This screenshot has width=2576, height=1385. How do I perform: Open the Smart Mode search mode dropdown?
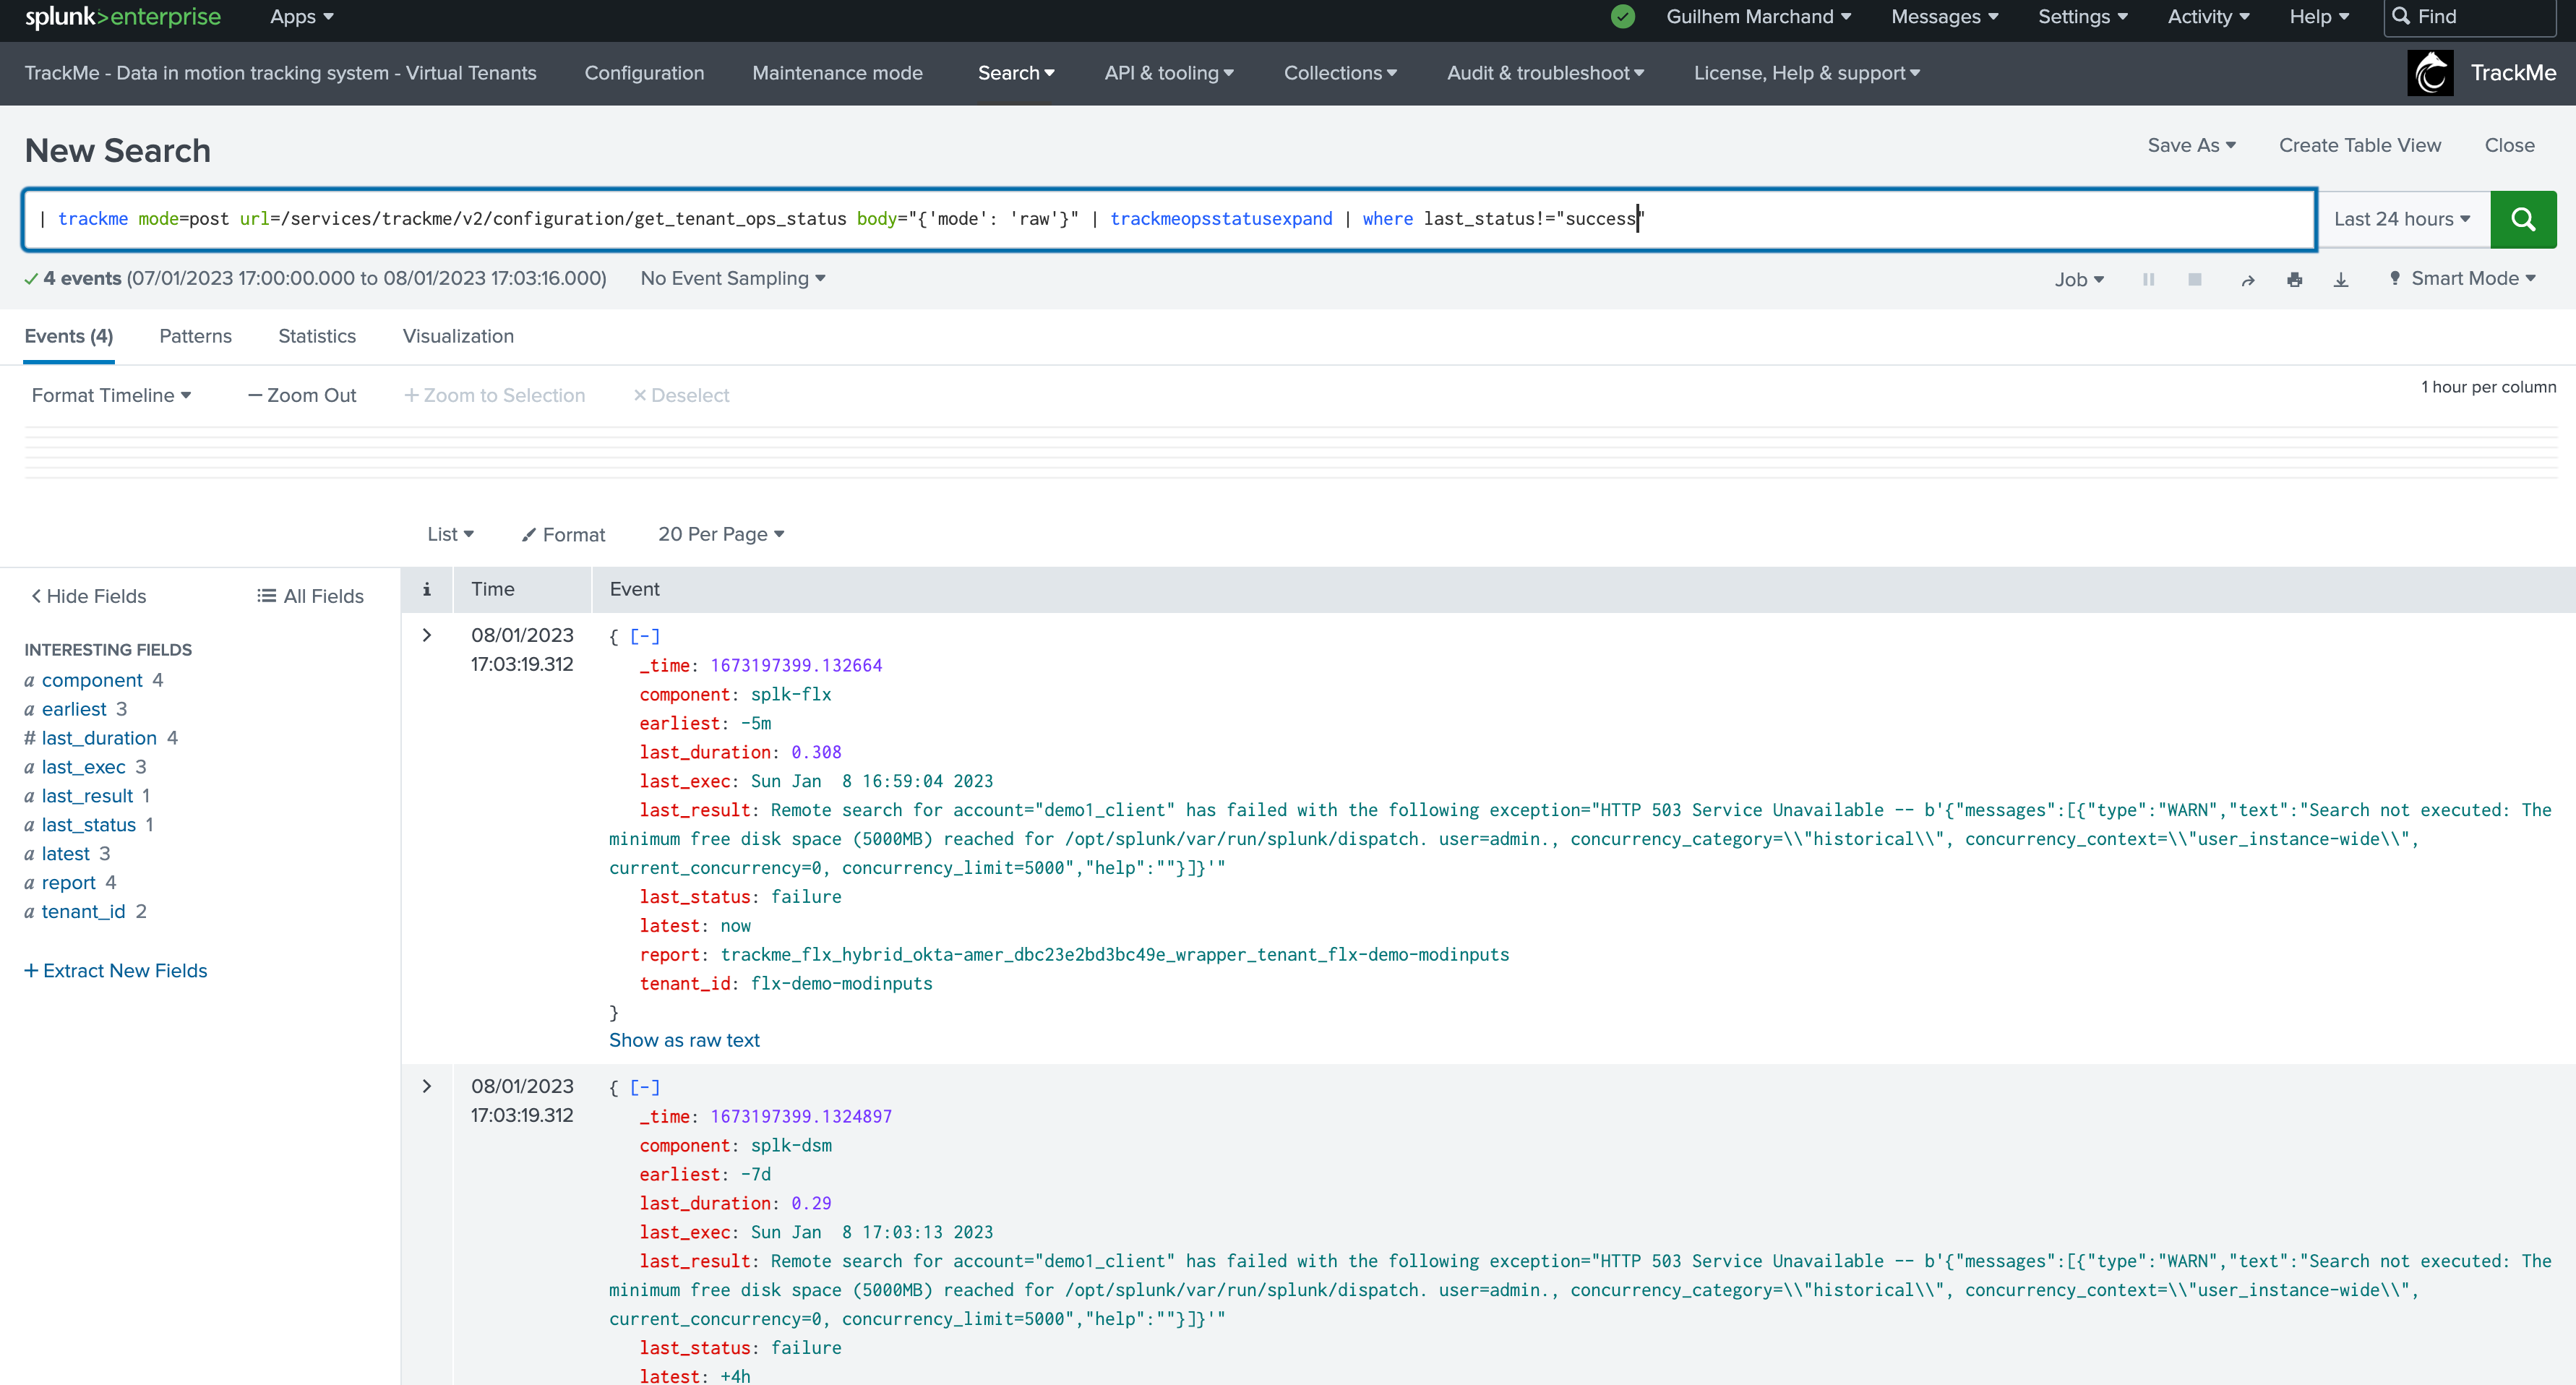click(x=2464, y=279)
